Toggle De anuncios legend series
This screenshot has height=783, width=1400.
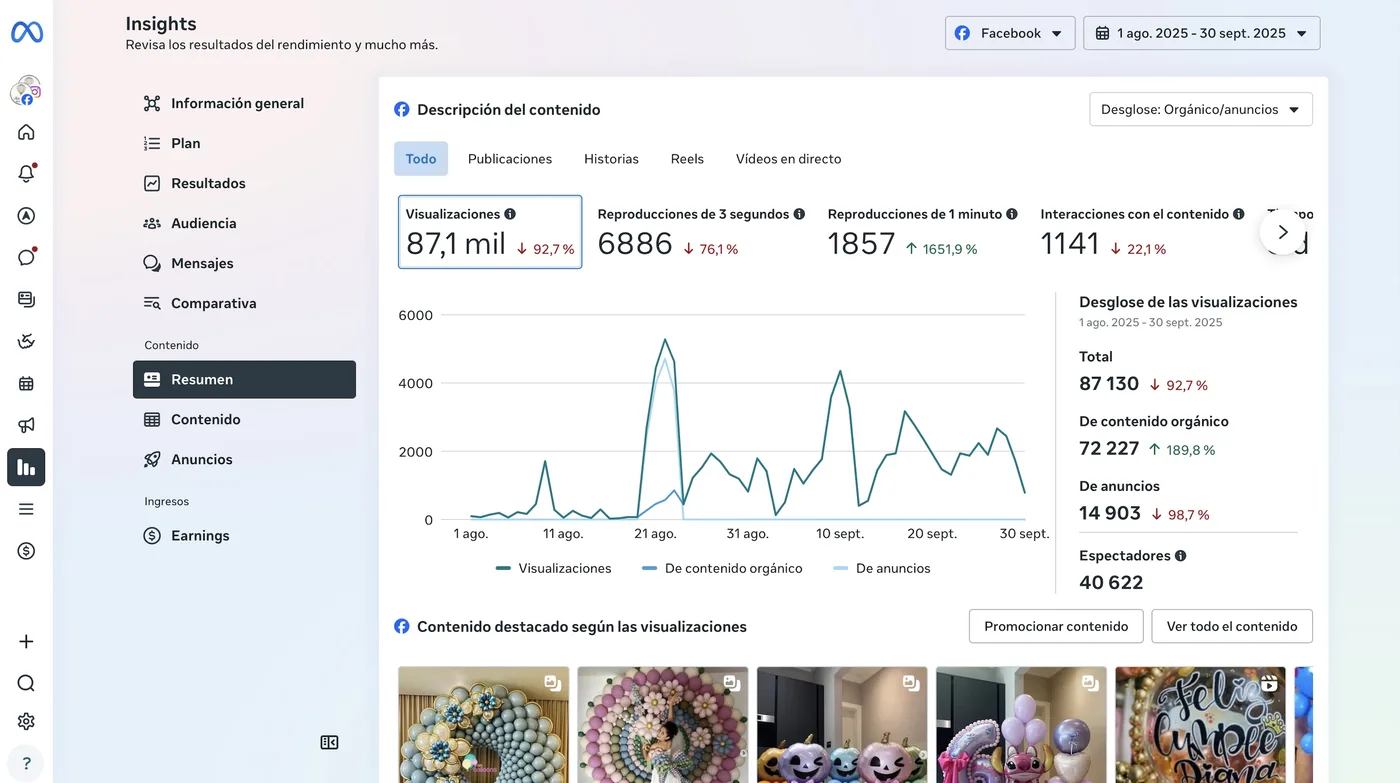click(881, 568)
